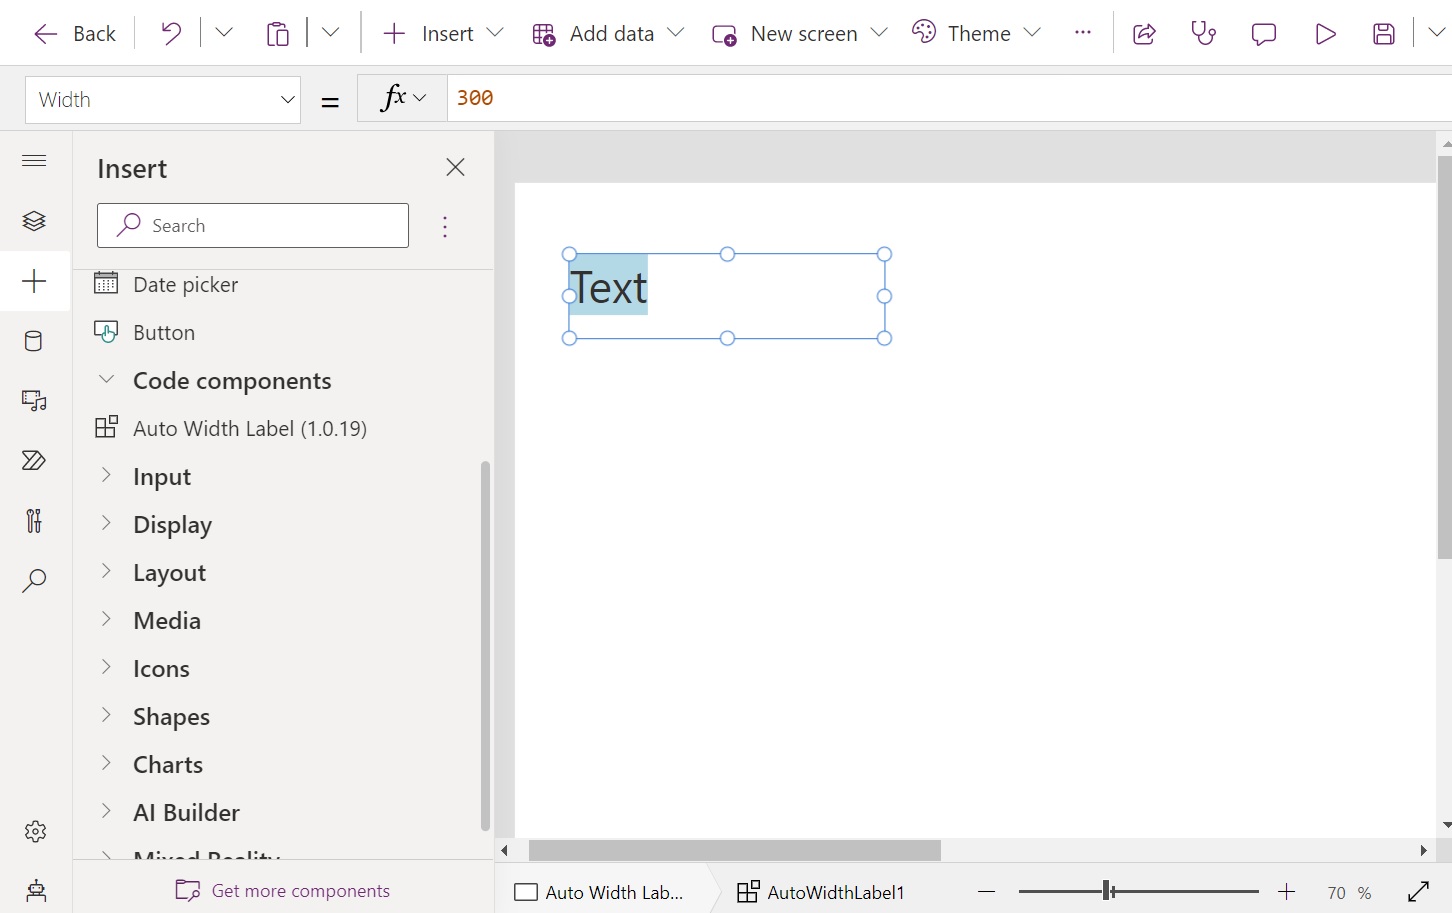This screenshot has height=913, width=1452.
Task: Preview the app with the play icon
Action: pyautogui.click(x=1325, y=33)
